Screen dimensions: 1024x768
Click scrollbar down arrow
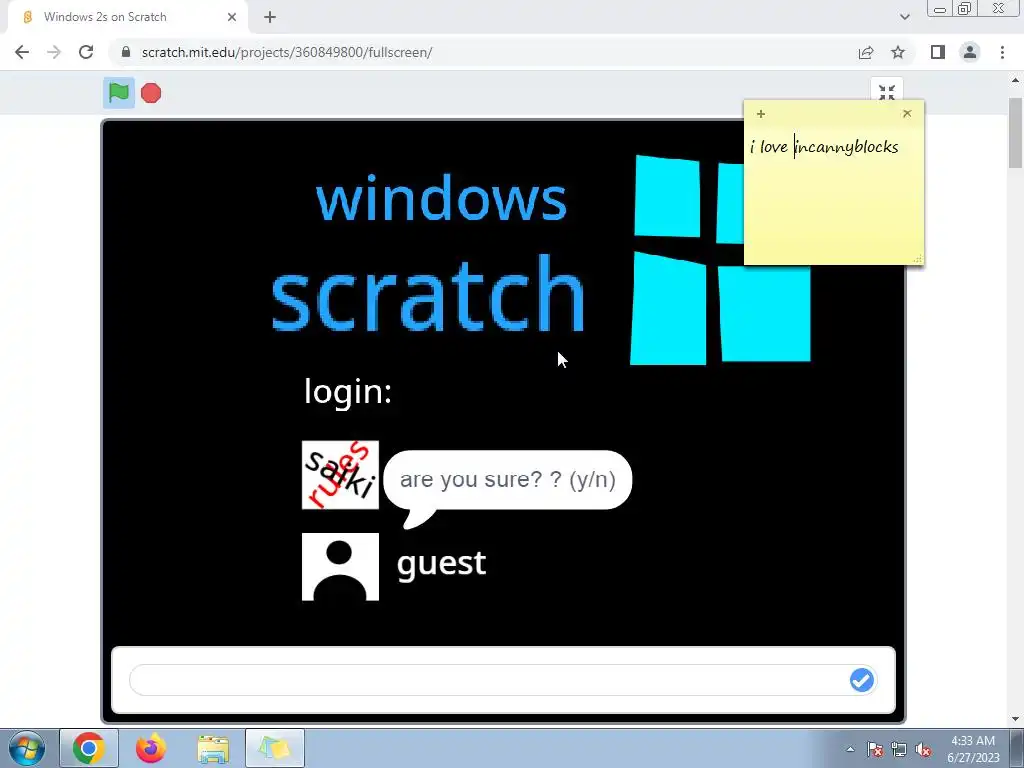pyautogui.click(x=1016, y=719)
